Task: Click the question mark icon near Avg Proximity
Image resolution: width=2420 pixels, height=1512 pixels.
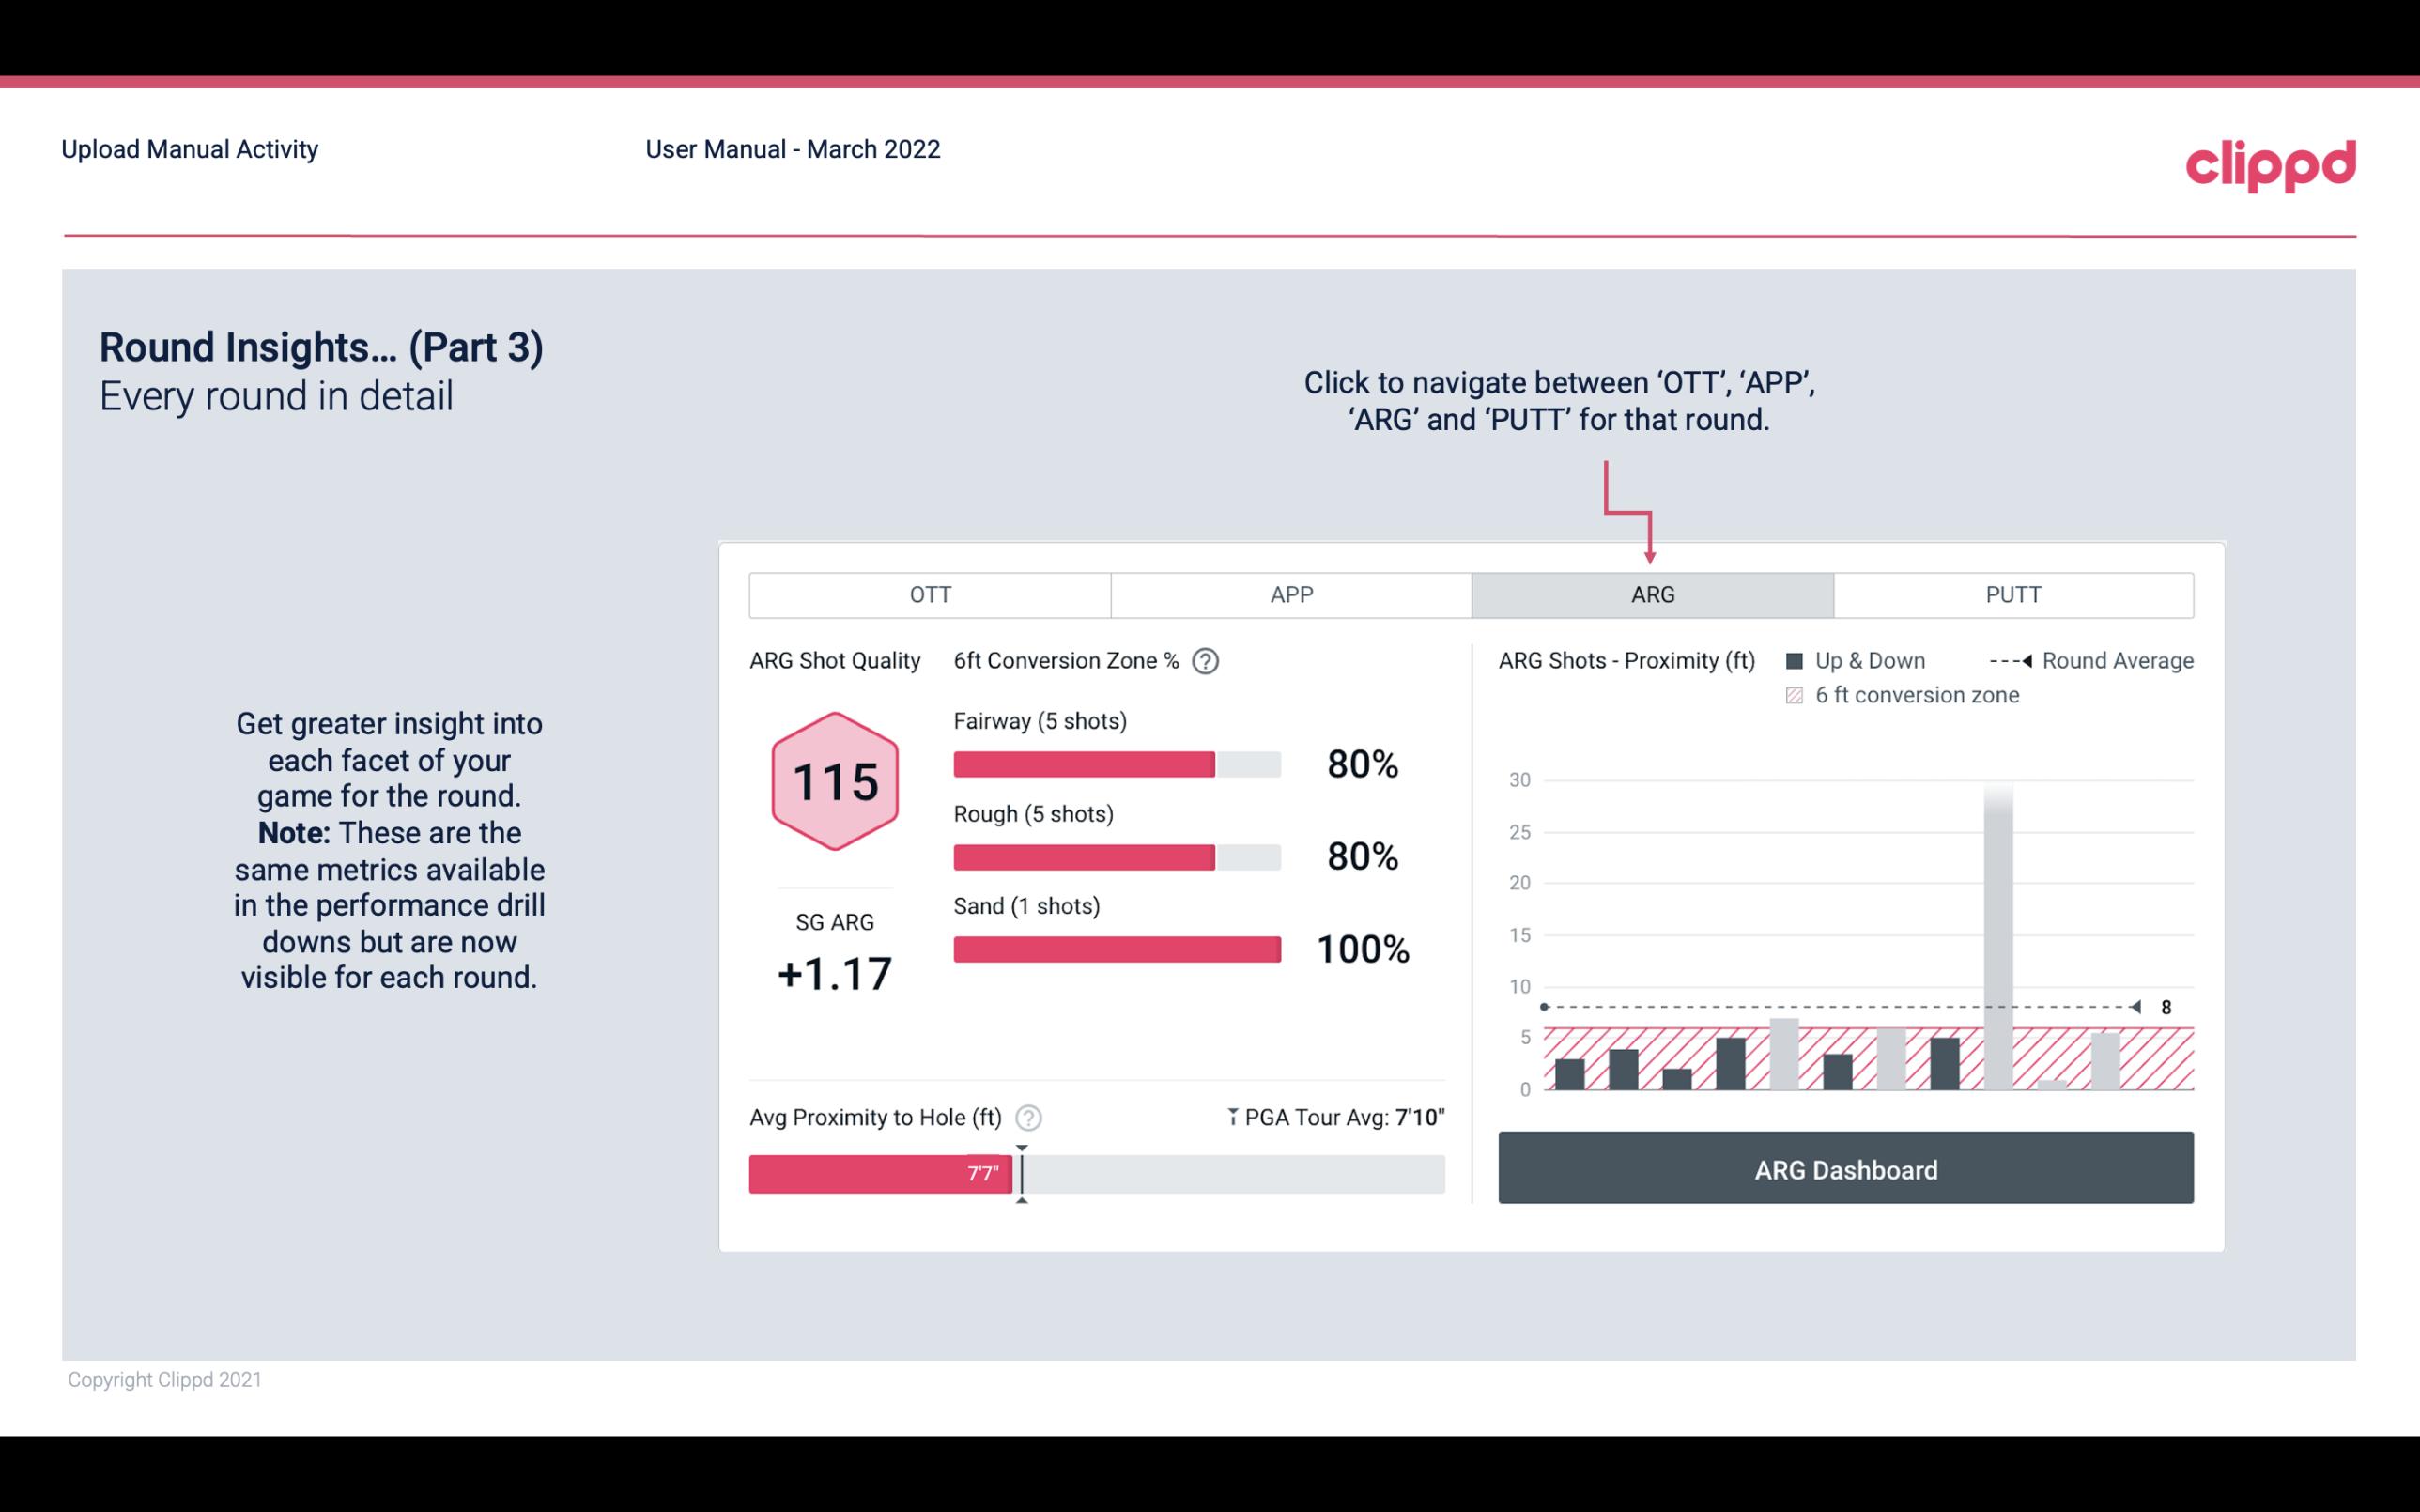Action: [x=1029, y=1117]
